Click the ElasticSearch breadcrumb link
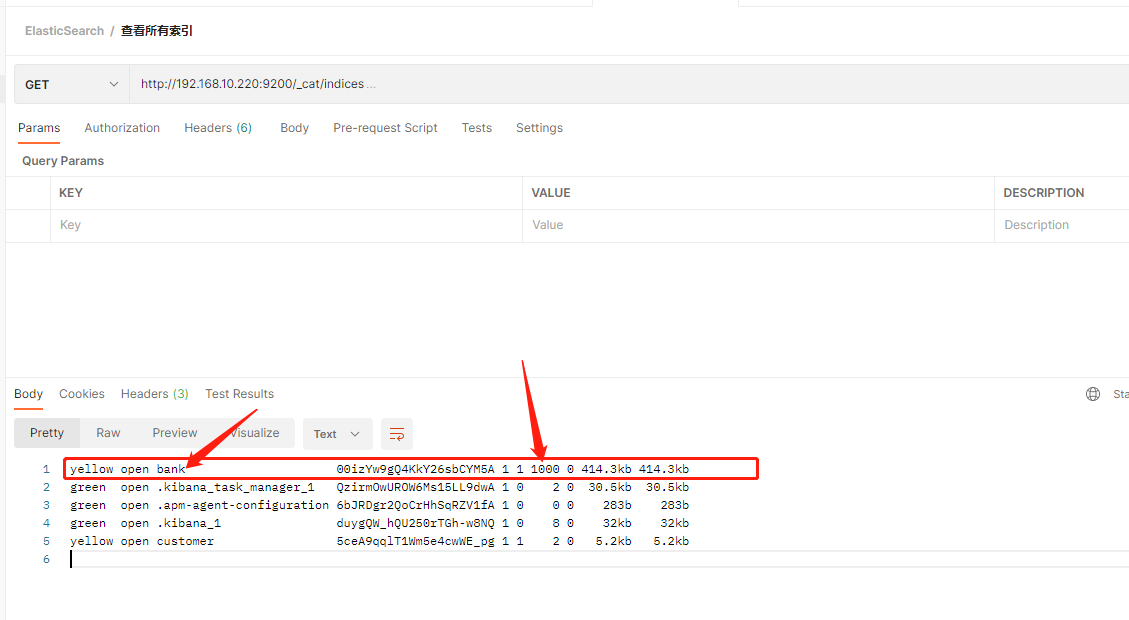The width and height of the screenshot is (1129, 620). coord(65,31)
